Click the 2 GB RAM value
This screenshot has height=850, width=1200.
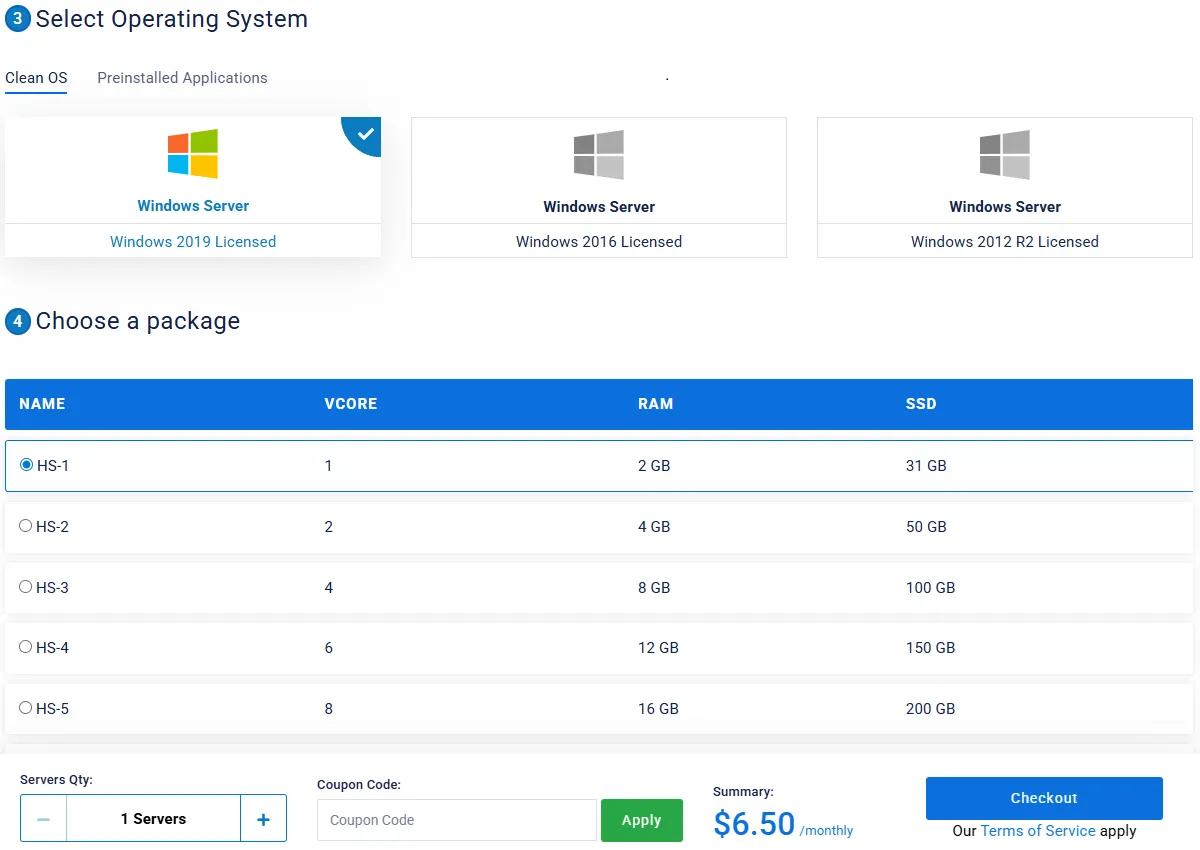click(654, 466)
